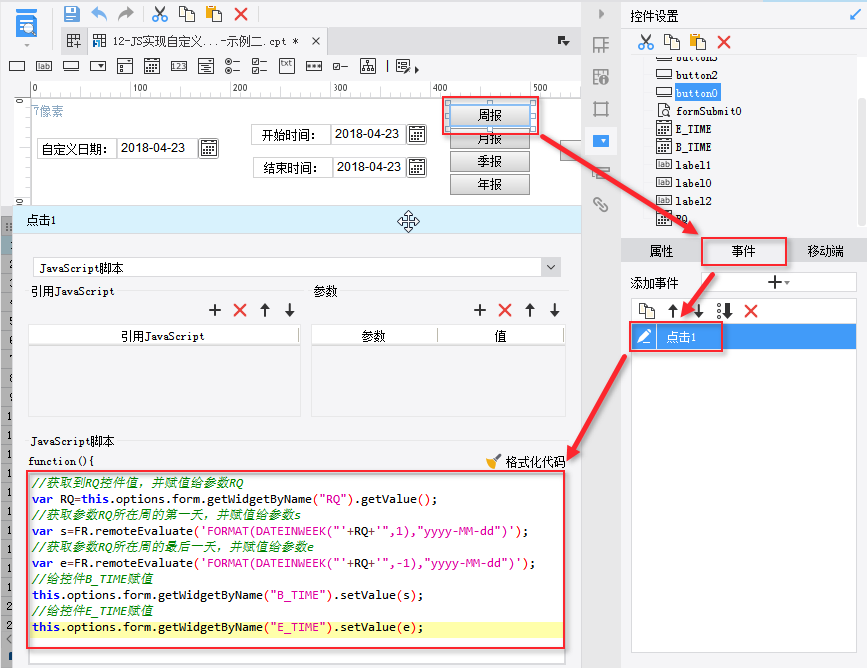The width and height of the screenshot is (867, 668).
Task: Click the pencil edit icon beside 点击1
Action: pyautogui.click(x=645, y=337)
